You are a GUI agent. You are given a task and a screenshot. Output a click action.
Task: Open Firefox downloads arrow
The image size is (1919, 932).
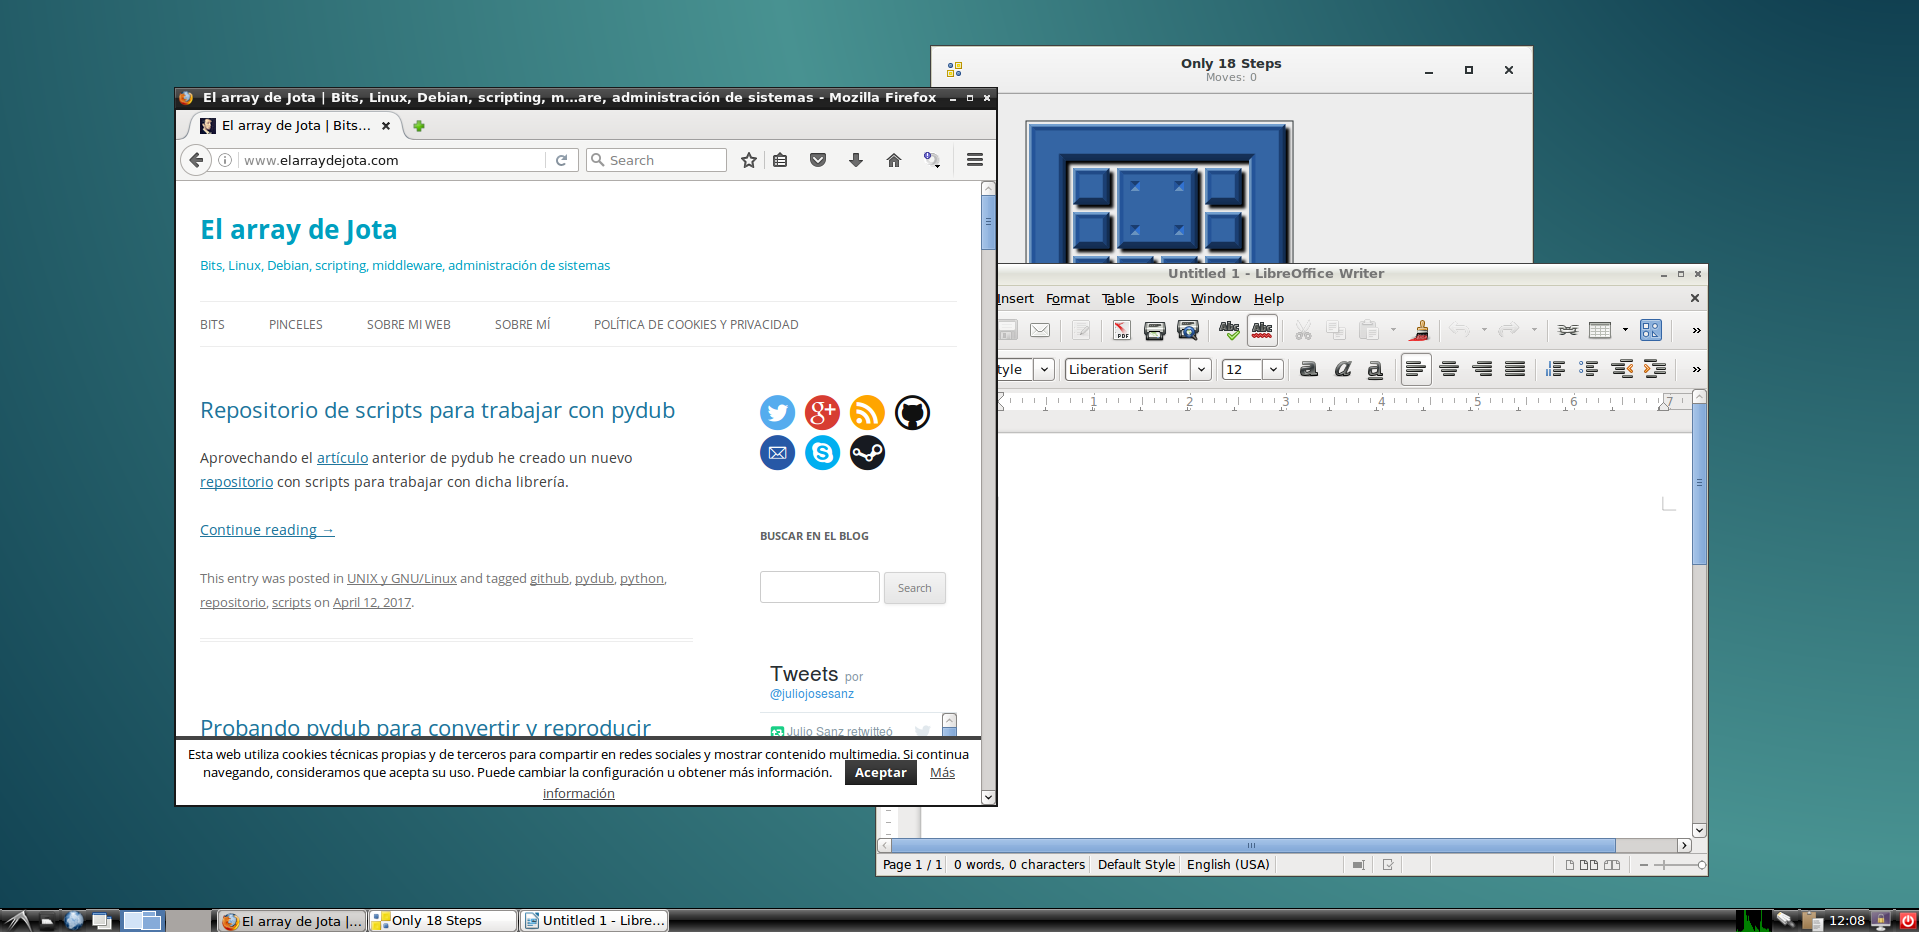[x=856, y=160]
